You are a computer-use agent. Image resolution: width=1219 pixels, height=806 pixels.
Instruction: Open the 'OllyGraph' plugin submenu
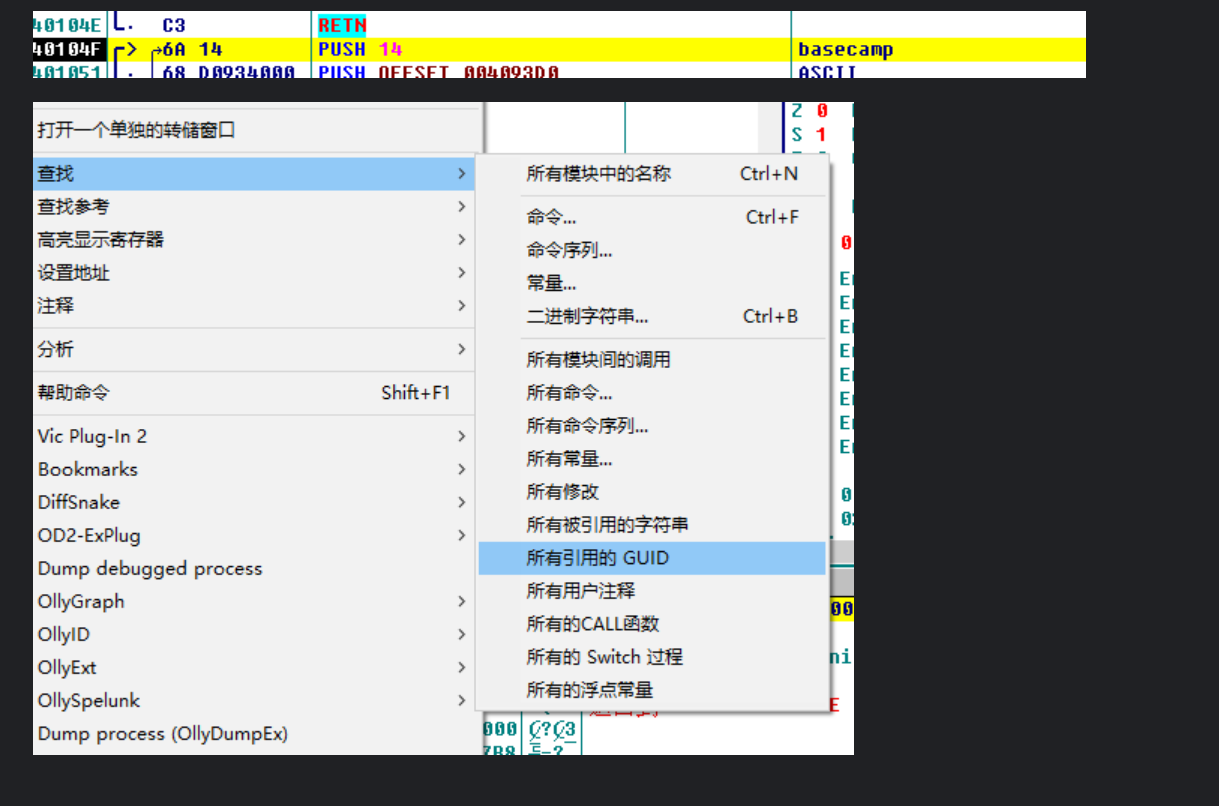point(81,601)
